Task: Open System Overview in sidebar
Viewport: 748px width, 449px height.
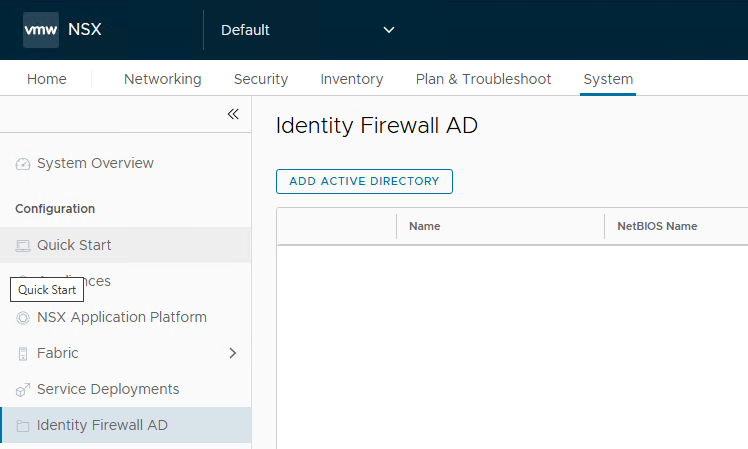Action: tap(95, 163)
